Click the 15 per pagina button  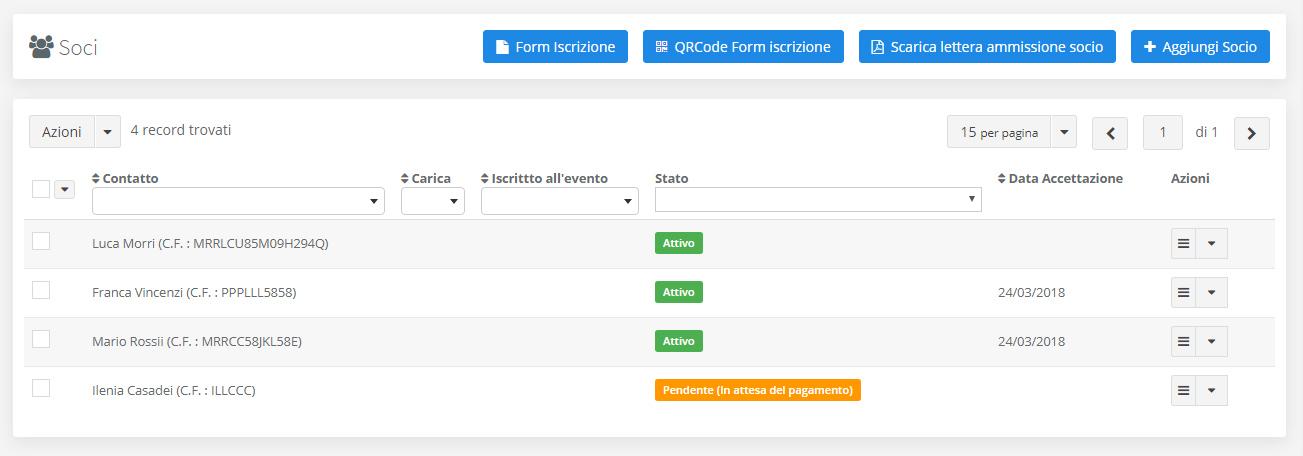[x=999, y=132]
